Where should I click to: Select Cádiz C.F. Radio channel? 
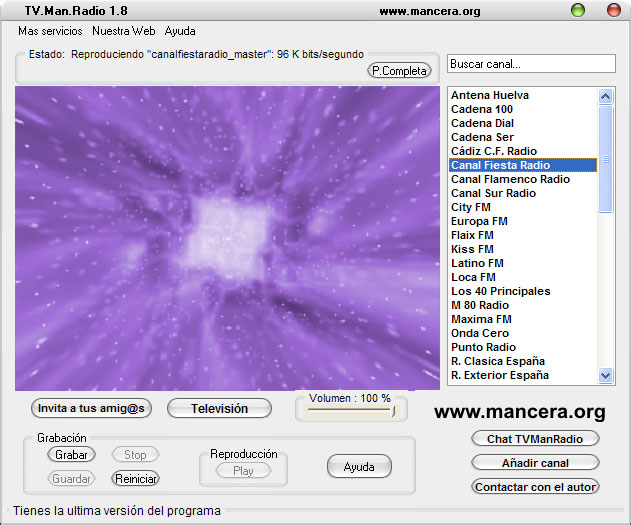(523, 151)
